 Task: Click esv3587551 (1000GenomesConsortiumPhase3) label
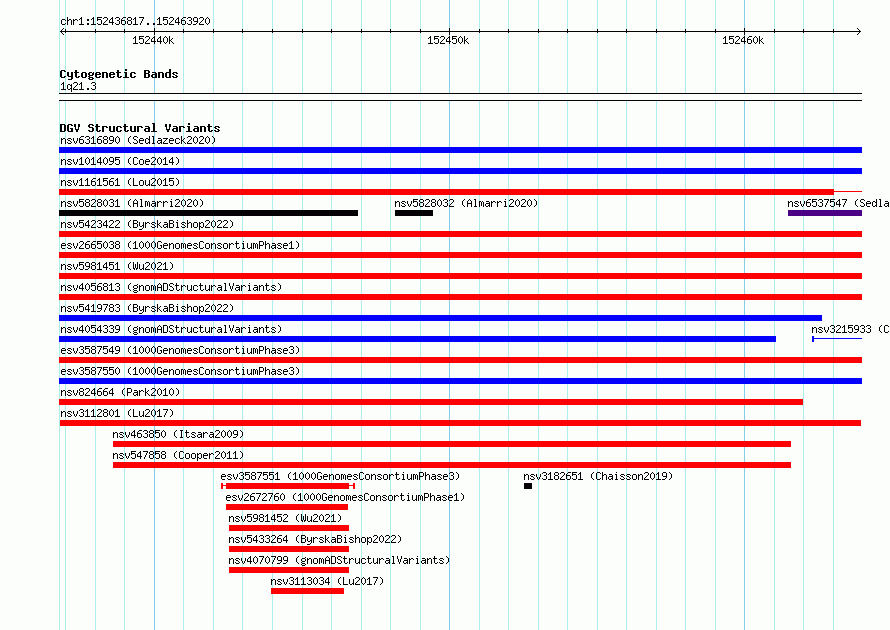point(340,476)
